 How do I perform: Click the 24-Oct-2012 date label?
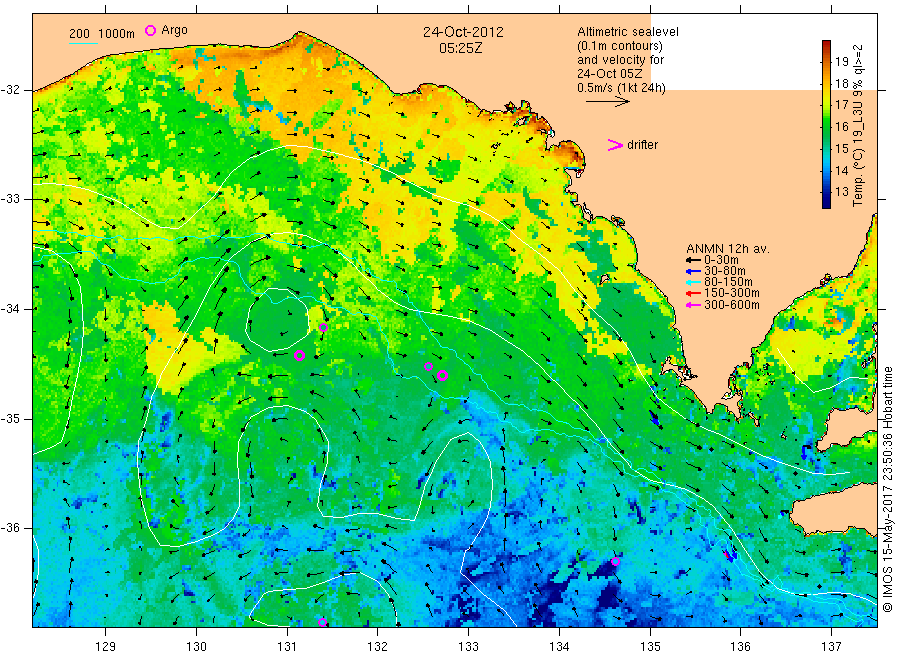tap(463, 32)
